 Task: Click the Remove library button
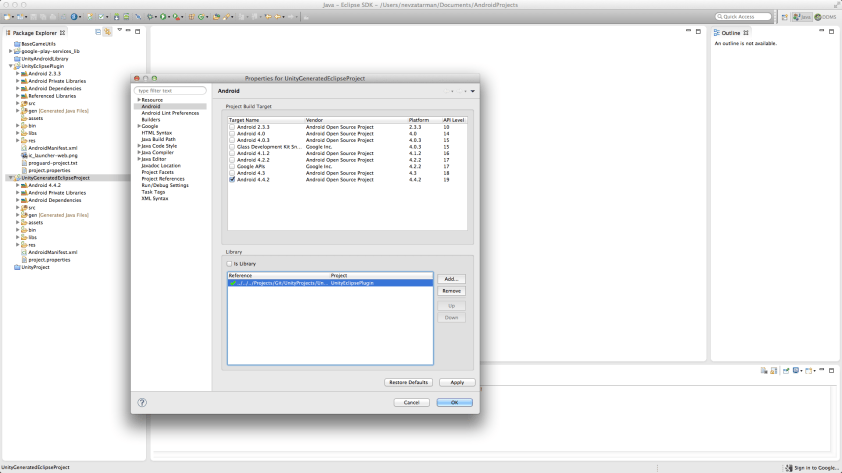tap(451, 291)
